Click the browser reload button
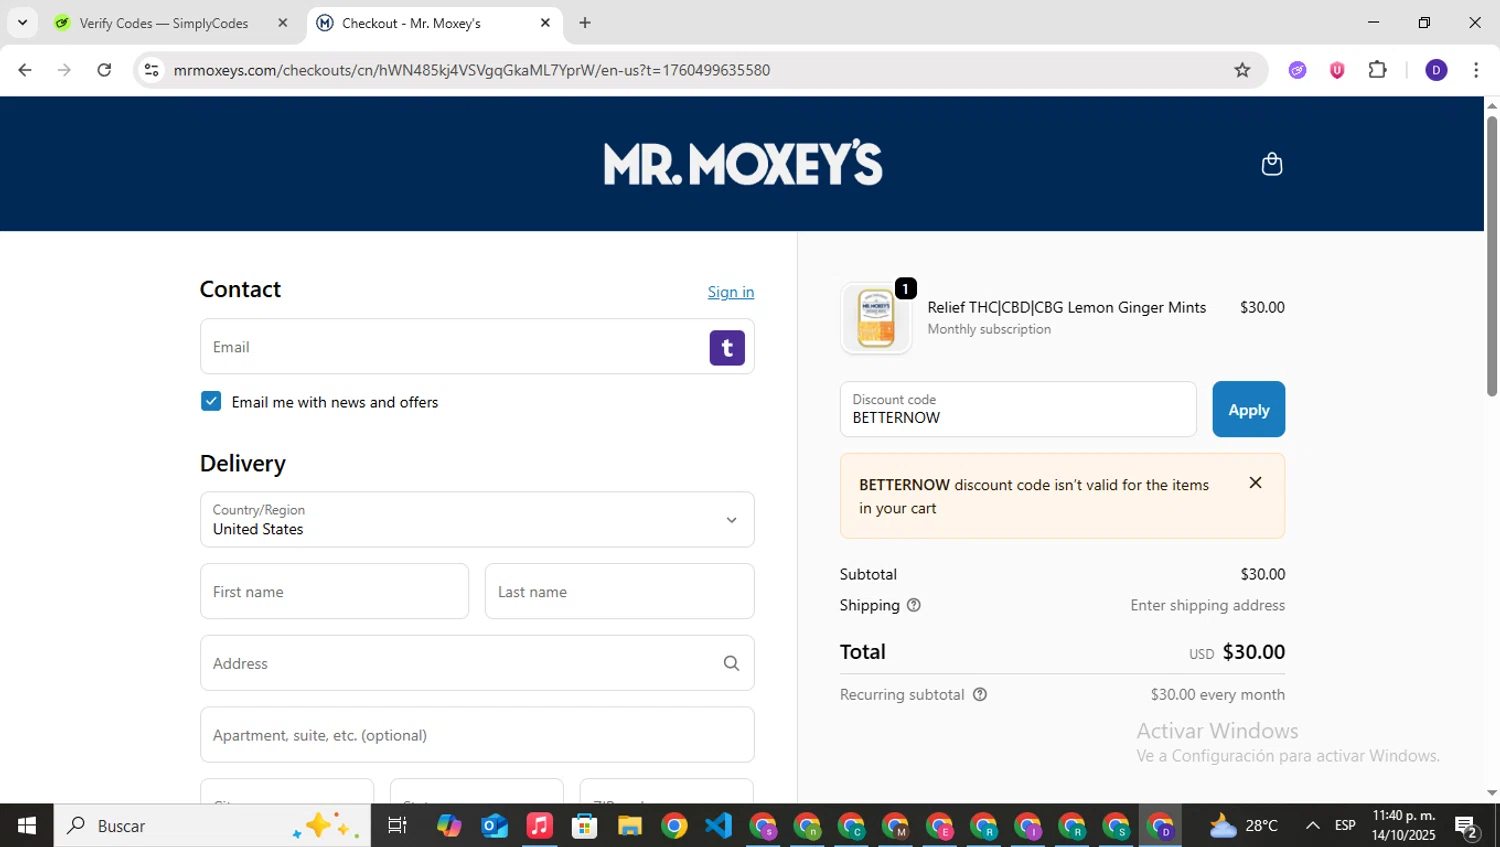Image resolution: width=1500 pixels, height=847 pixels. pos(104,70)
